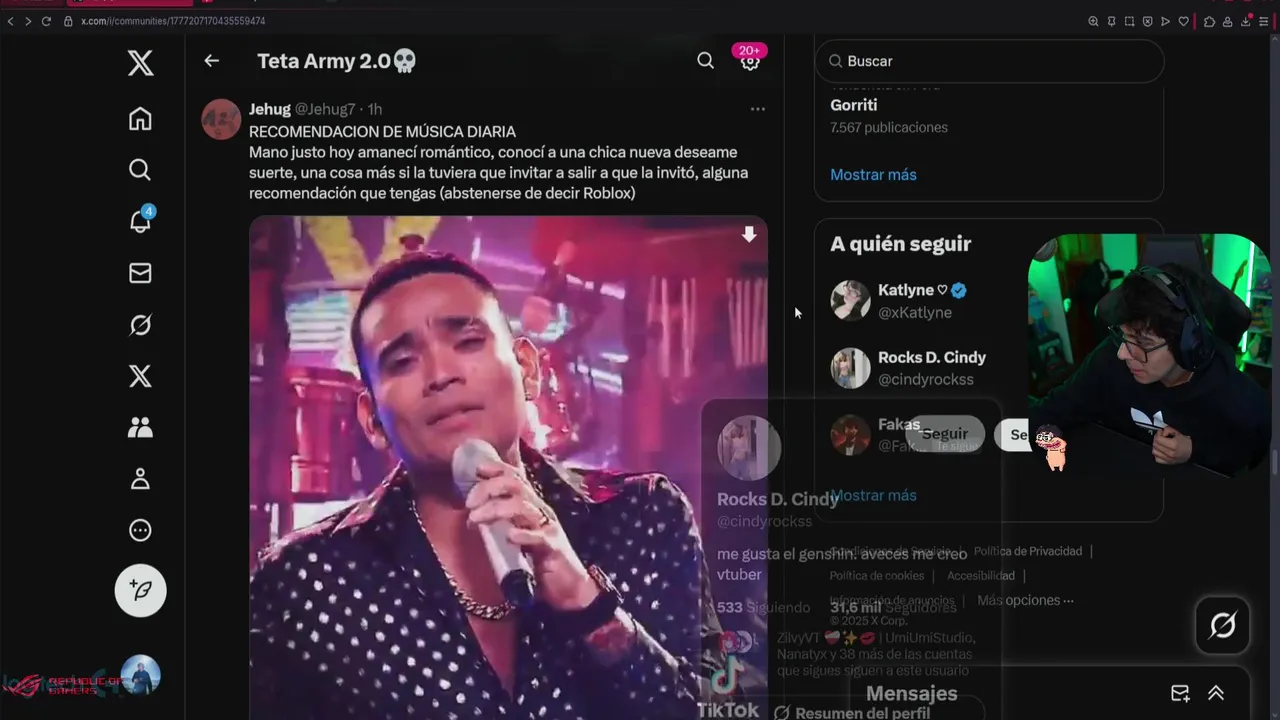
Task: Open Jehug's profile avatar on the post
Action: click(222, 119)
